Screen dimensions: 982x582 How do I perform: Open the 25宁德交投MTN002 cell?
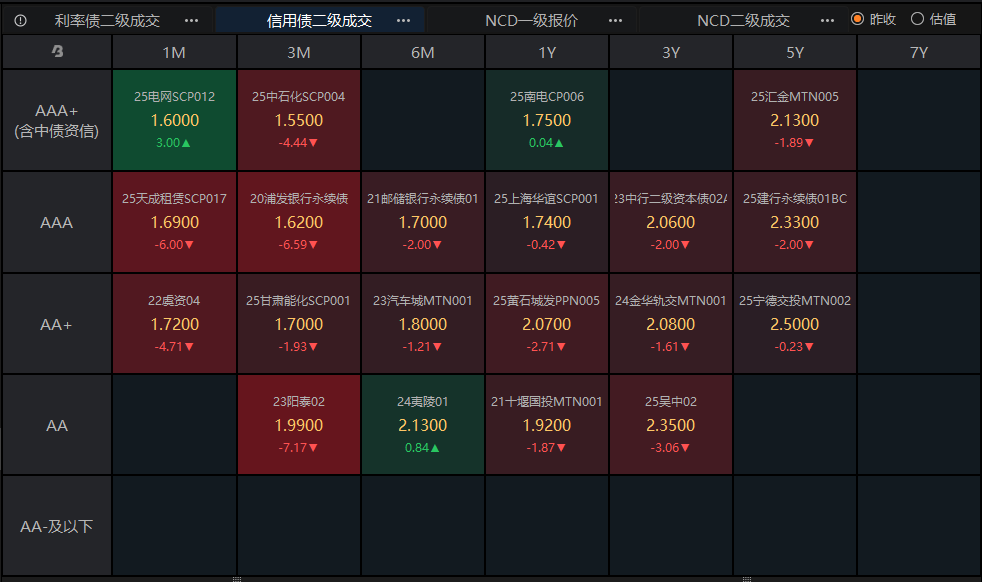click(795, 324)
